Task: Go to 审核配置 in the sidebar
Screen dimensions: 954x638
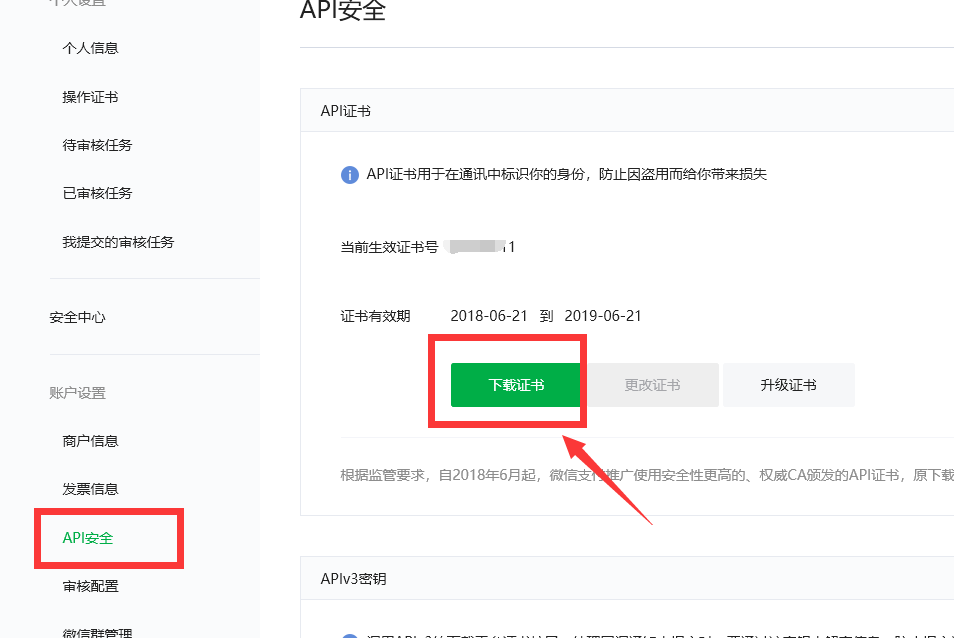Action: 90,586
